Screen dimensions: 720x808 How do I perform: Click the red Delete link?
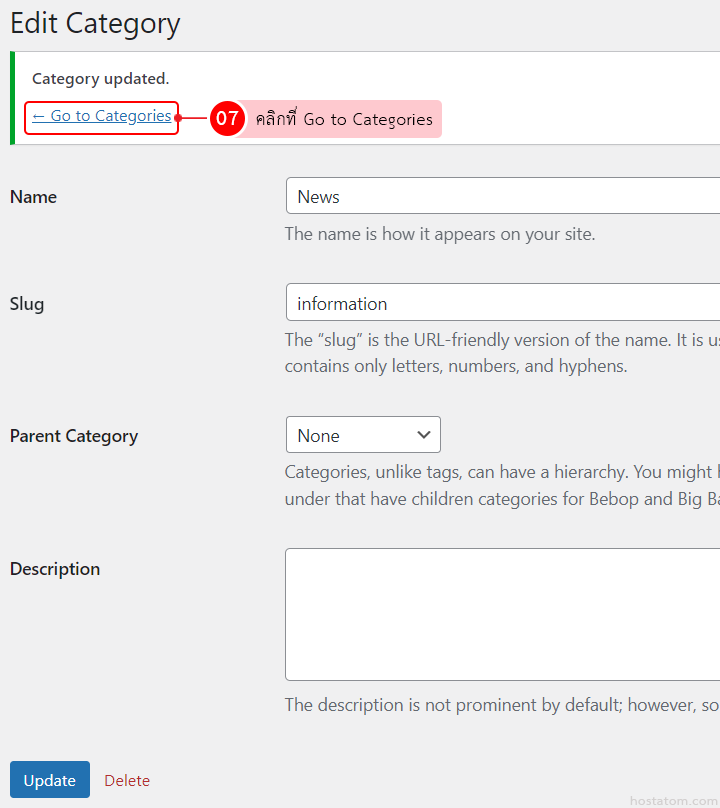[x=127, y=780]
